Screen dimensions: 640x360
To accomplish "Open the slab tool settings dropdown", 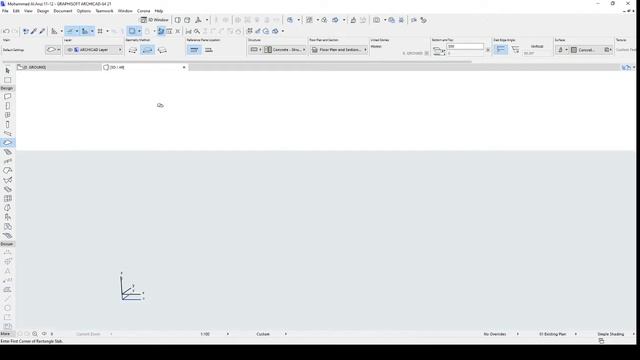I will 53,50.
